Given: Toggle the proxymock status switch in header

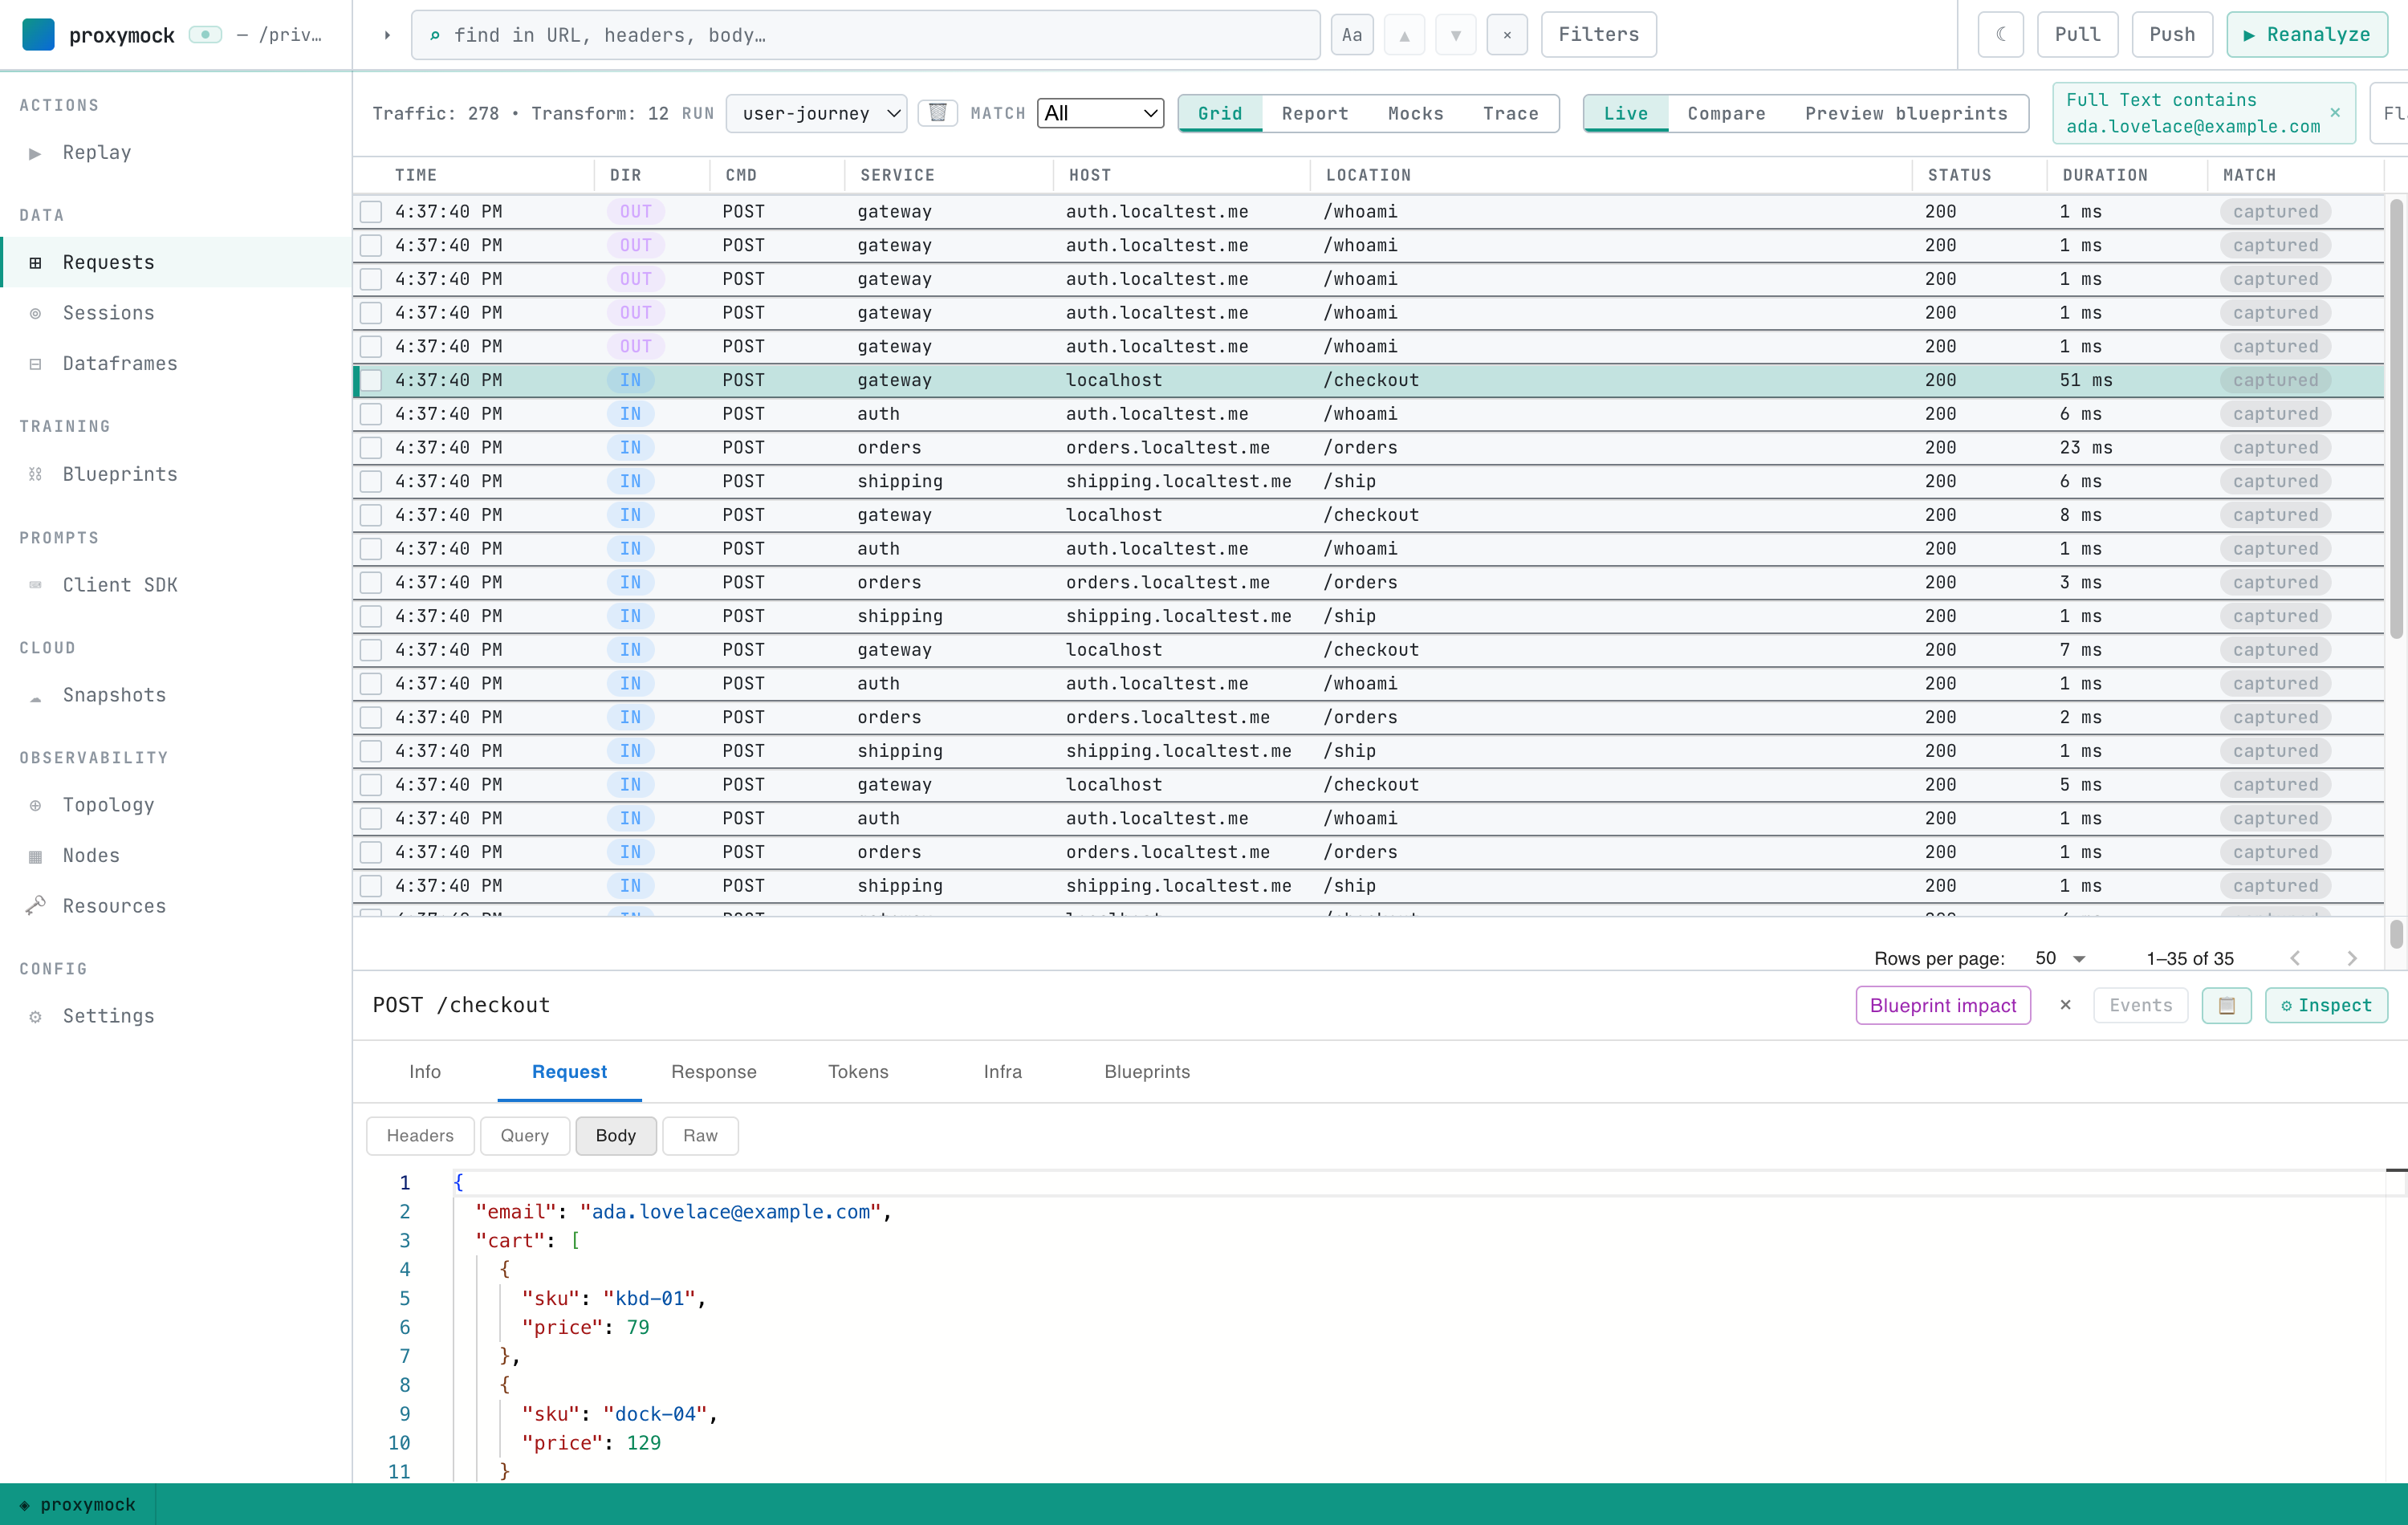Looking at the screenshot, I should (x=205, y=35).
